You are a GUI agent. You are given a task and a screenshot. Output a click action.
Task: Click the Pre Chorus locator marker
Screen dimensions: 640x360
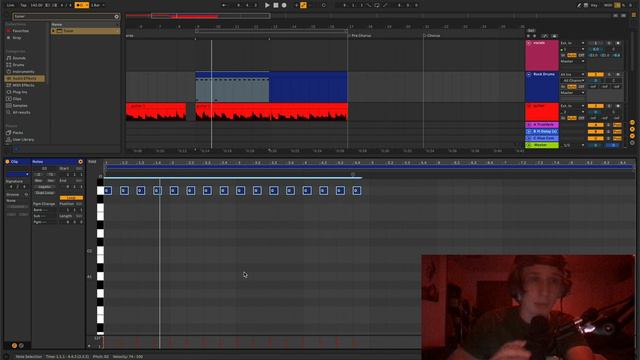pyautogui.click(x=361, y=36)
